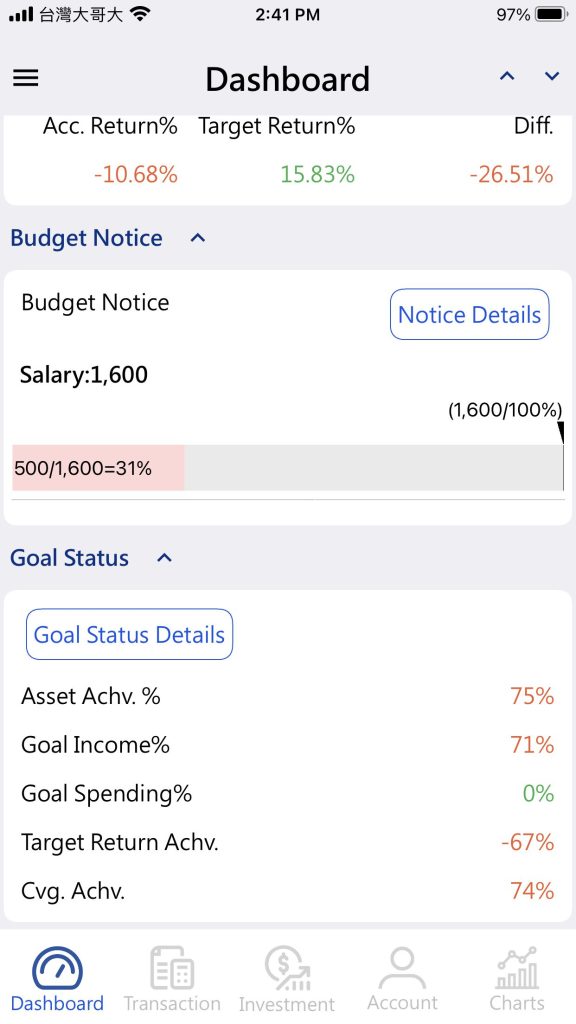Switch to the Transaction tab label

coord(172,1003)
